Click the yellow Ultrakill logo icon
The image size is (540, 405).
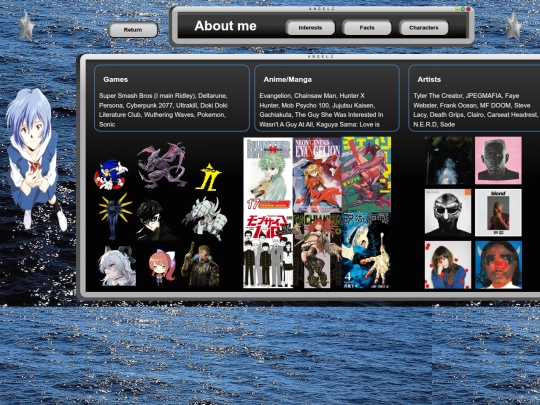tap(209, 177)
